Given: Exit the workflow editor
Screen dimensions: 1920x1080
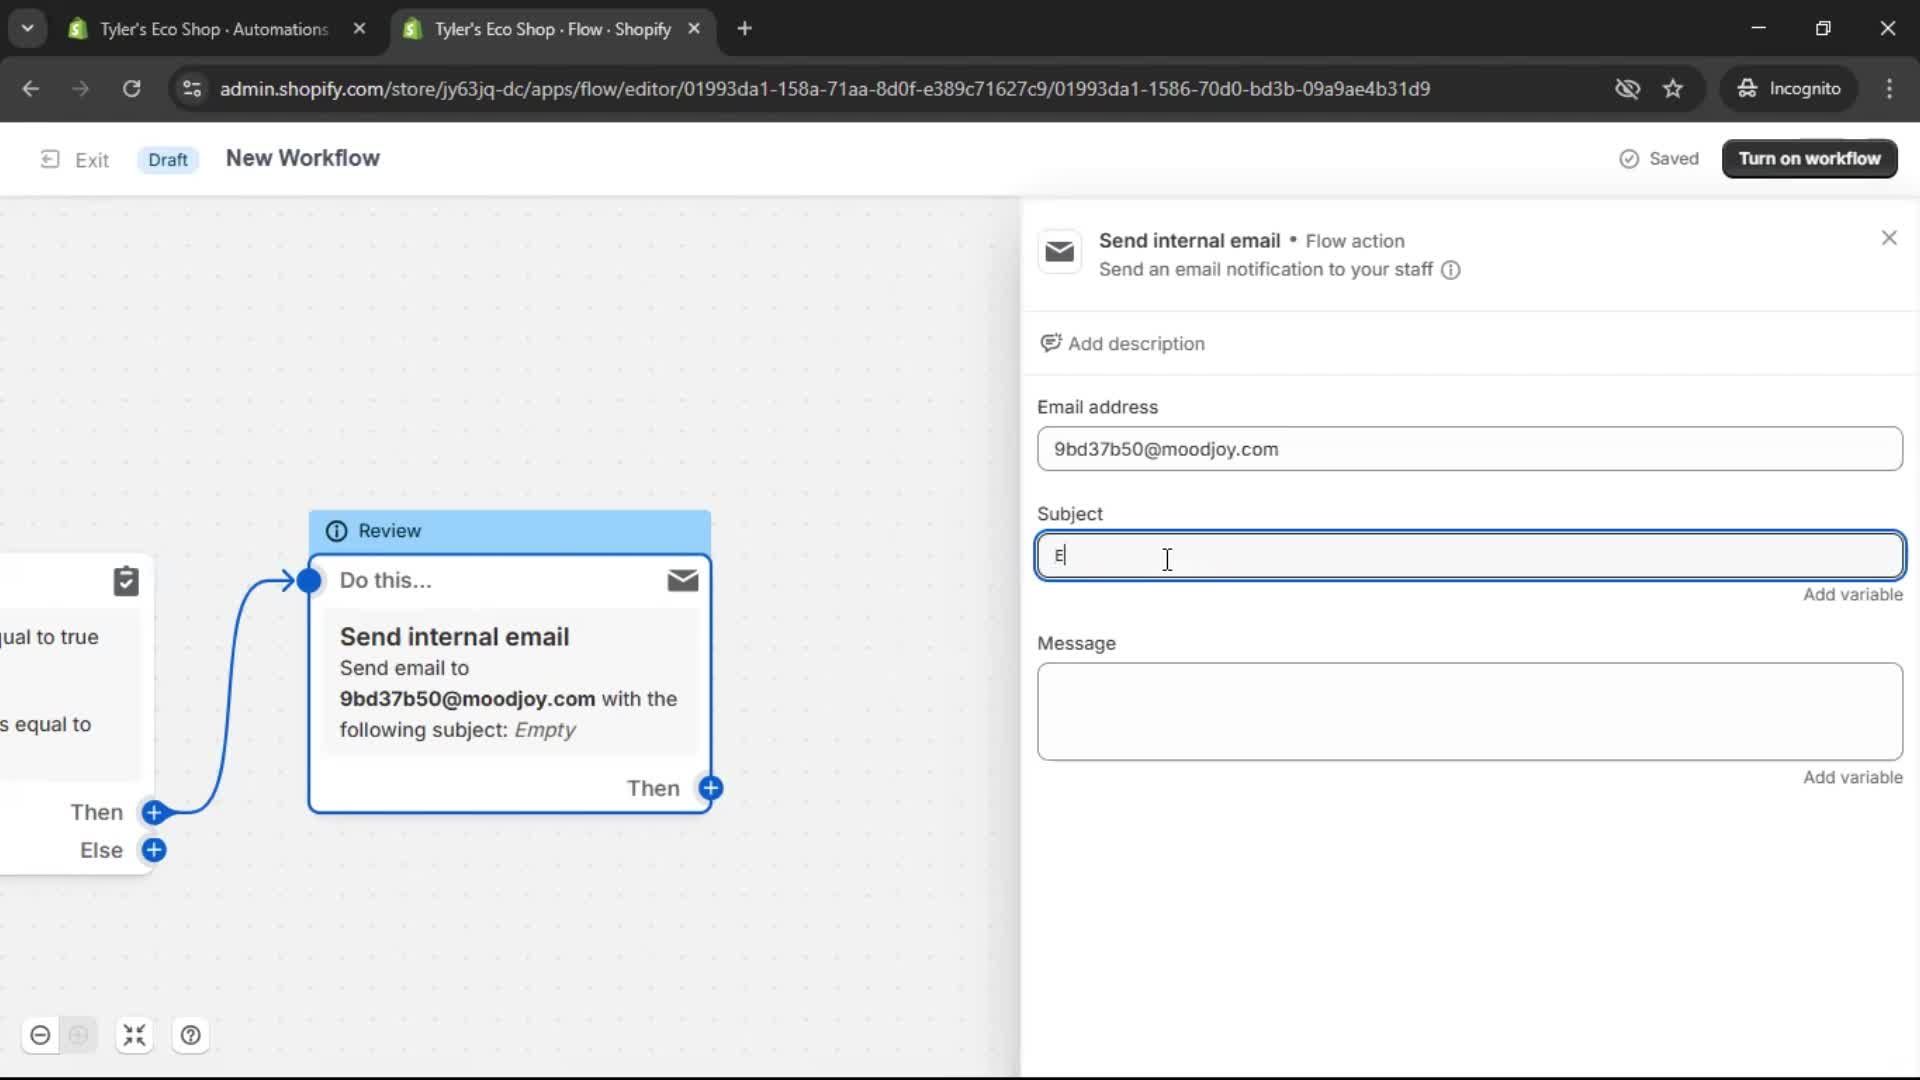Looking at the screenshot, I should coord(75,159).
